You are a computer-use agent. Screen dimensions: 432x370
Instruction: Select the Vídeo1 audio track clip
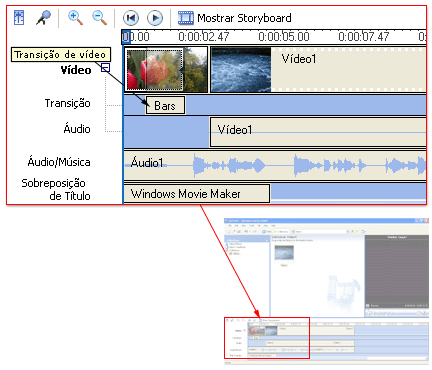coord(318,132)
